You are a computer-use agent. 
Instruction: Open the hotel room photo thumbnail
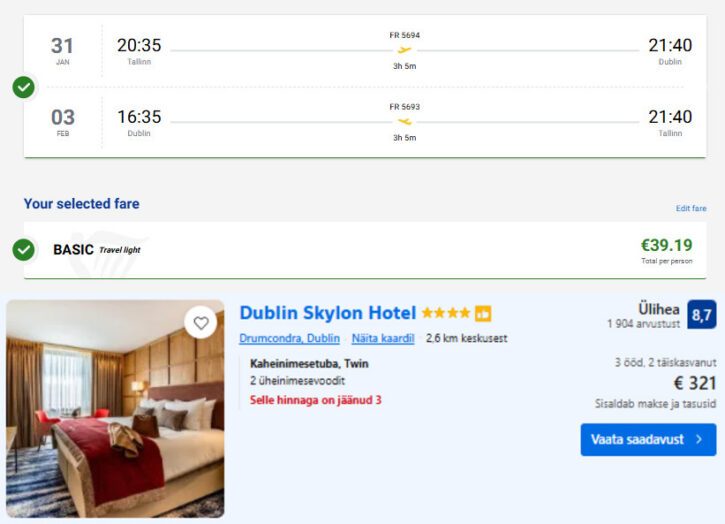(x=115, y=409)
